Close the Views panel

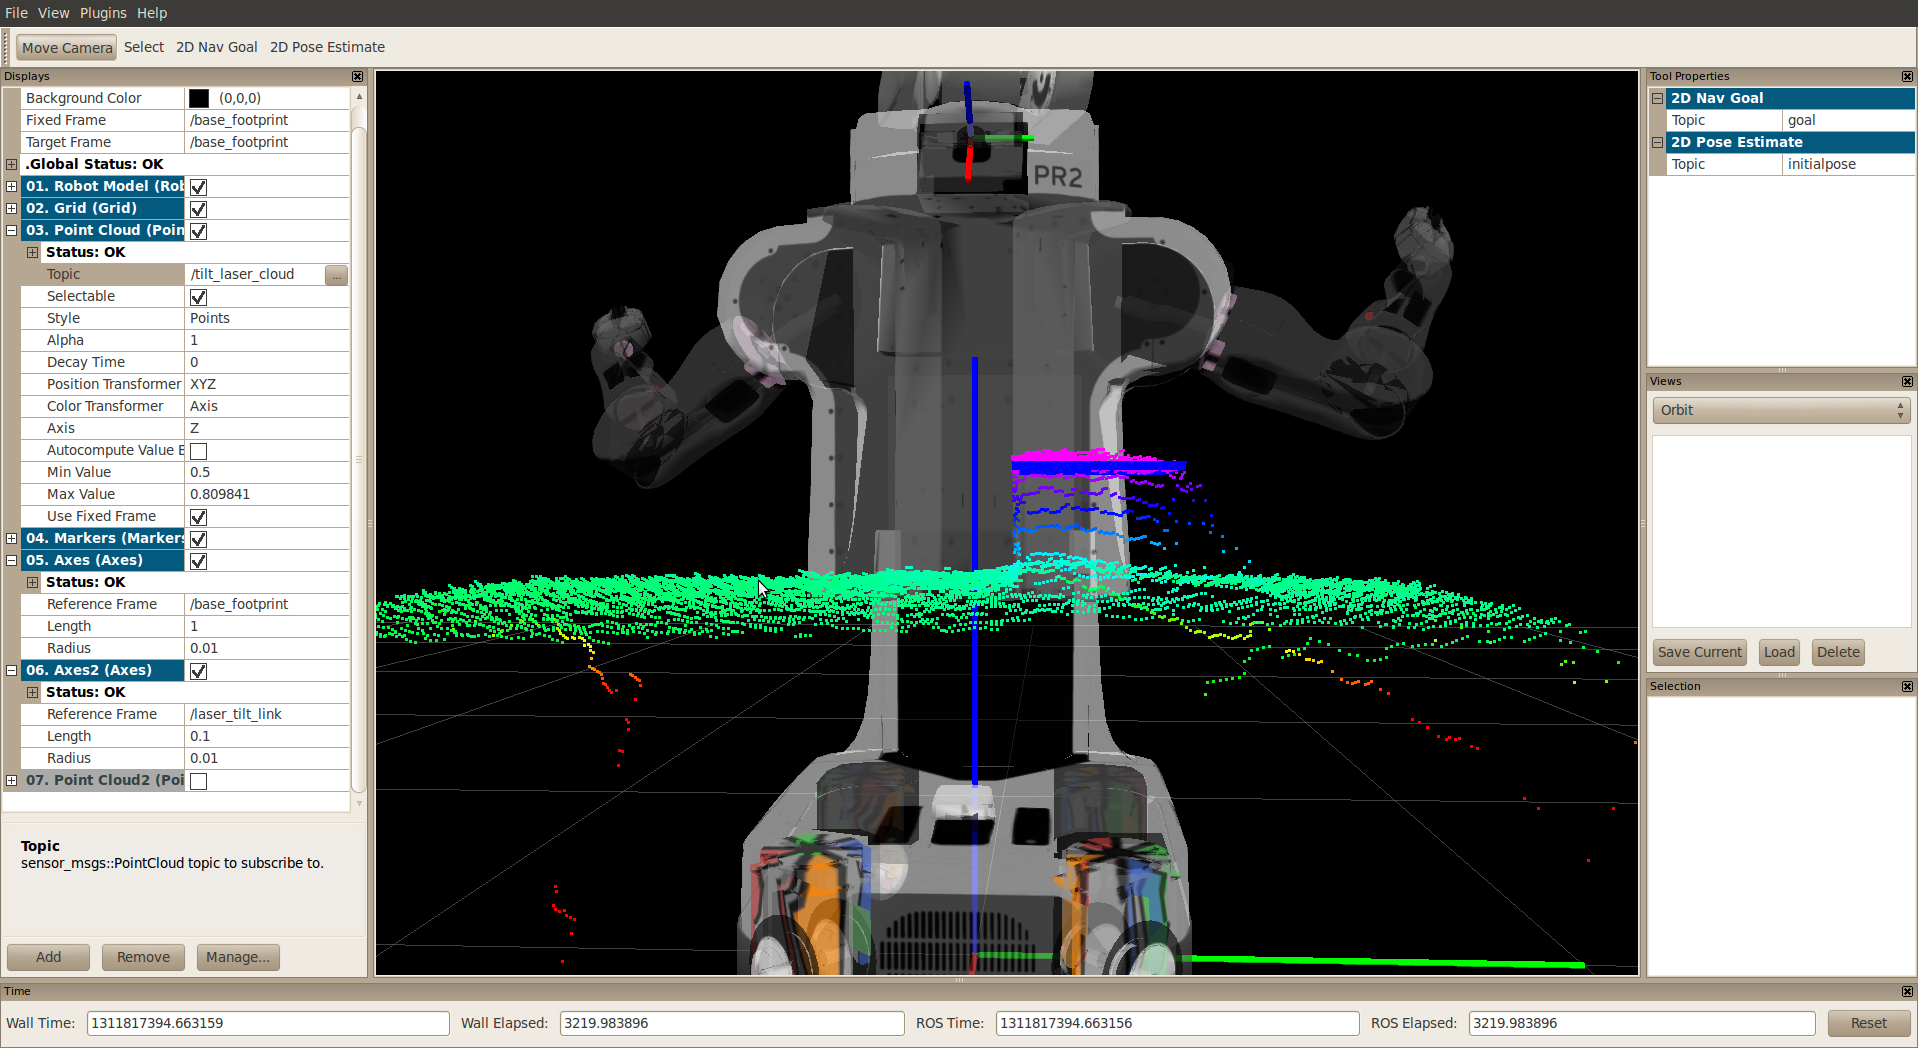[x=1907, y=381]
